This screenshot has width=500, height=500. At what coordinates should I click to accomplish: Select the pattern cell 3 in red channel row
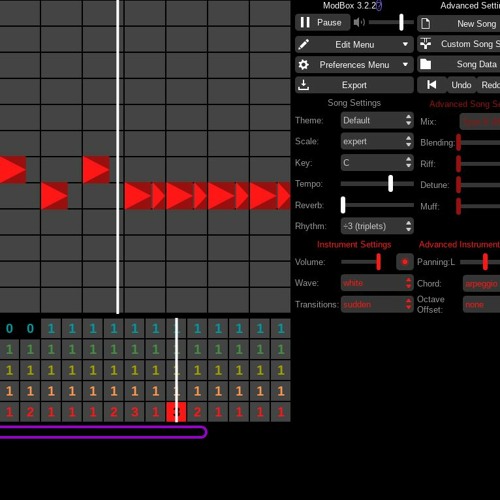pyautogui.click(x=134, y=412)
